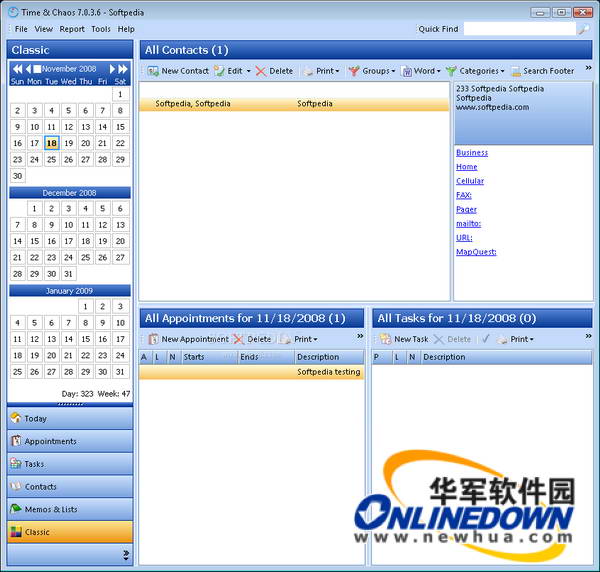Viewport: 600px width, 572px height.
Task: Open the Tools menu
Action: tap(101, 29)
